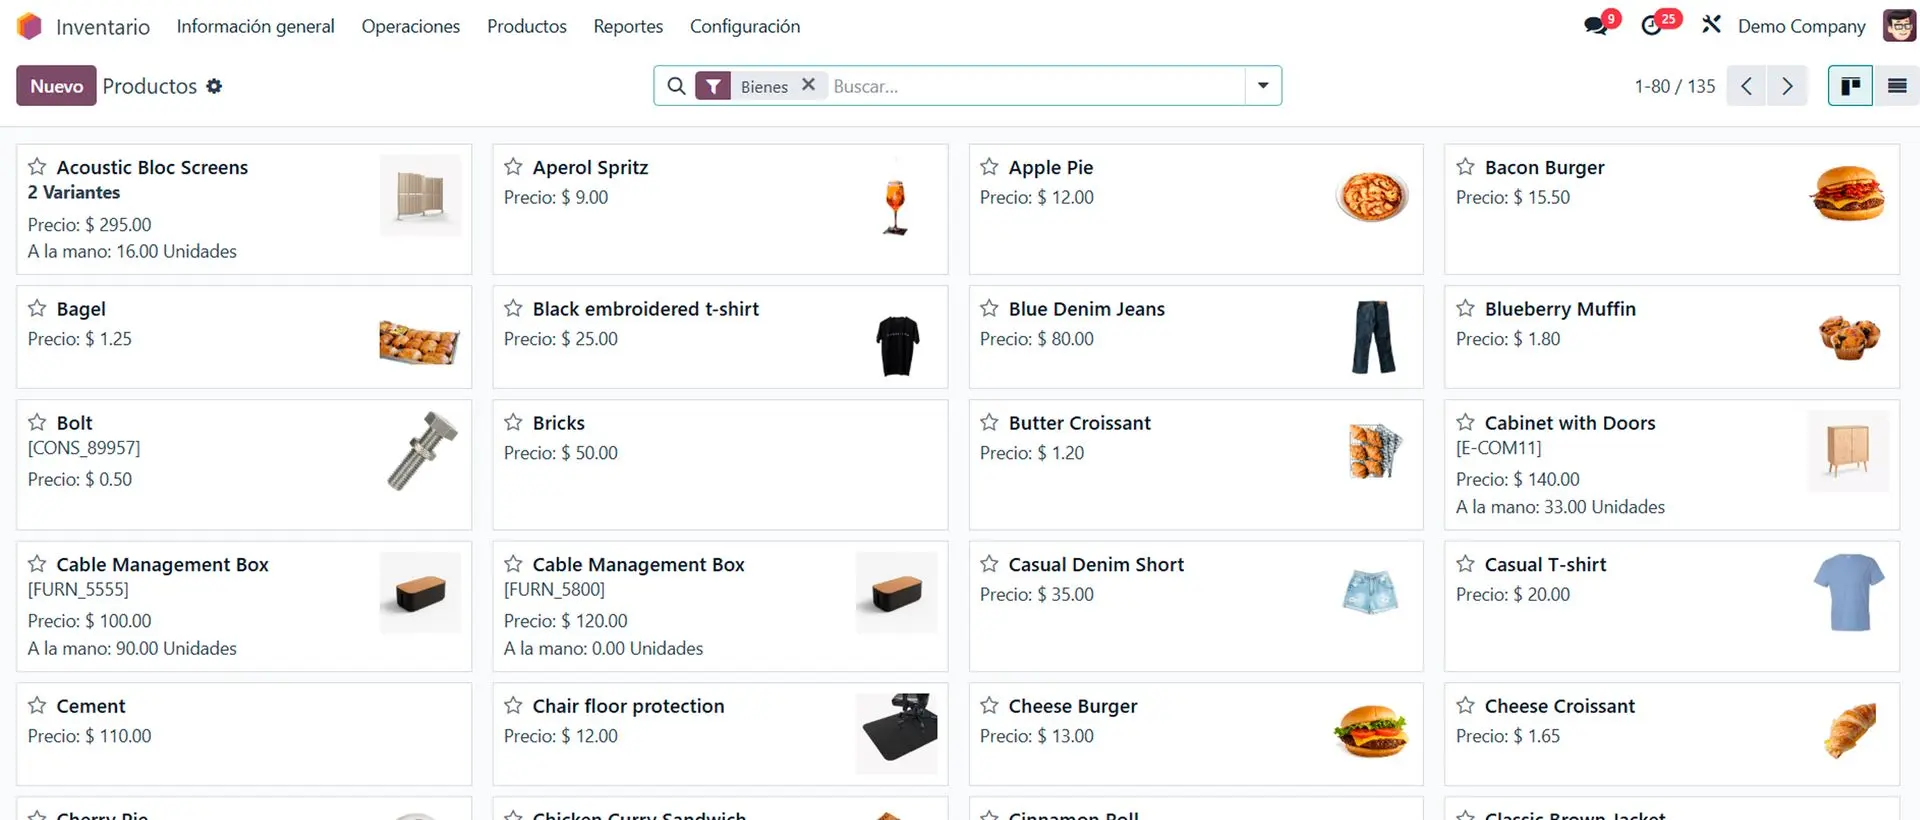Image resolution: width=1920 pixels, height=820 pixels.
Task: Toggle favorite star for Blue Denim Jeans
Action: (x=989, y=308)
